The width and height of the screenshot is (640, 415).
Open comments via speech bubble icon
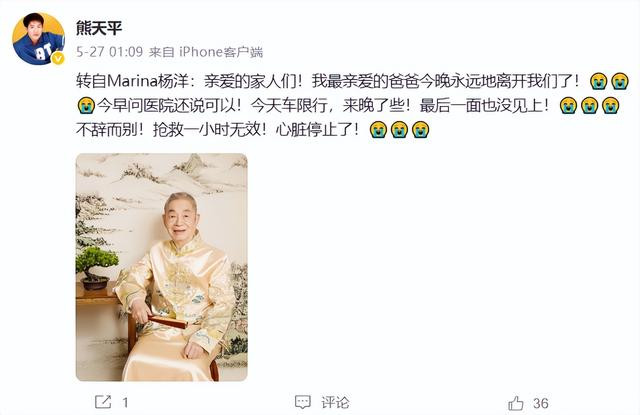pyautogui.click(x=302, y=402)
